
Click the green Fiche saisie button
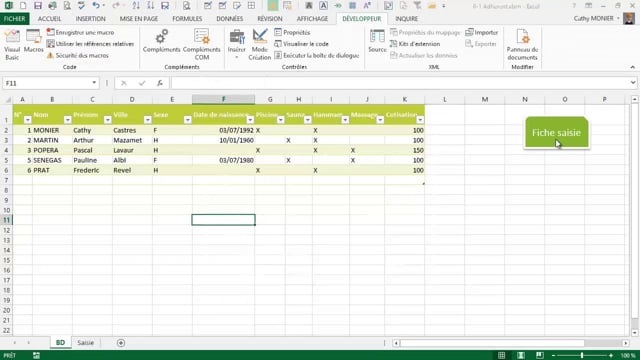click(x=557, y=133)
